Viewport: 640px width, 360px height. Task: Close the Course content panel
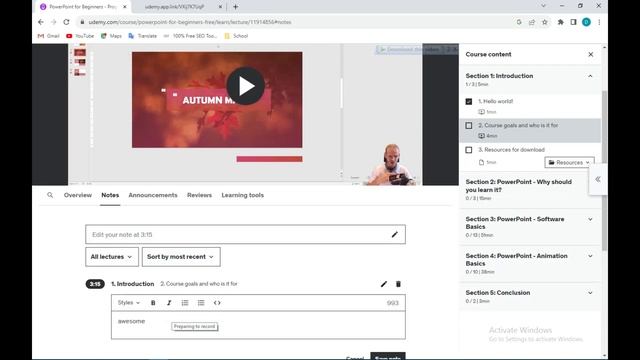(591, 54)
